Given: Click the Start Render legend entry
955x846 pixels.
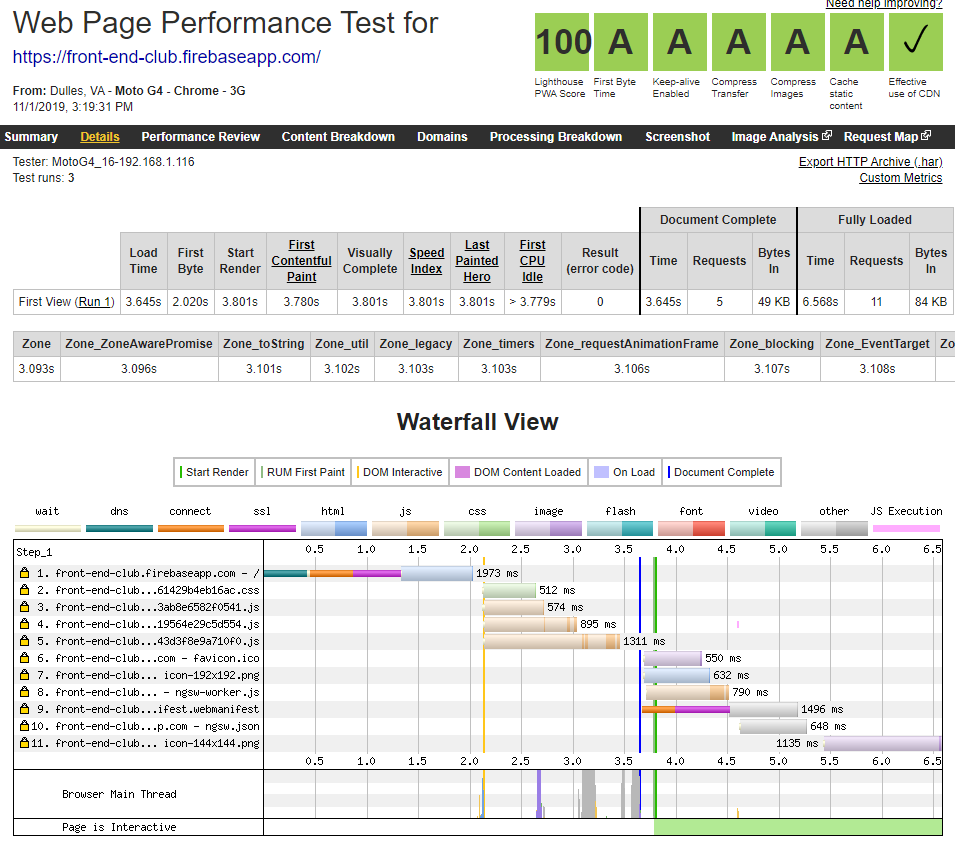Looking at the screenshot, I should click(214, 472).
